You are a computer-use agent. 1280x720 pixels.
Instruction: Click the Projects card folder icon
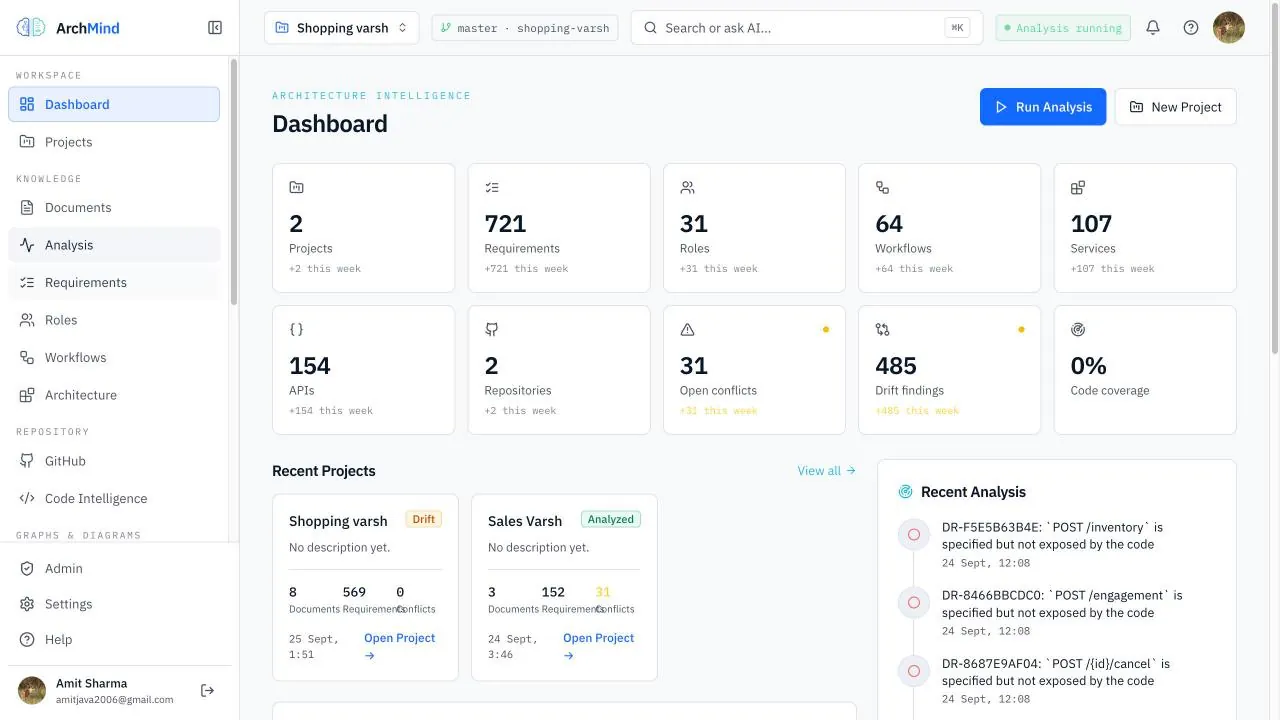tap(296, 187)
